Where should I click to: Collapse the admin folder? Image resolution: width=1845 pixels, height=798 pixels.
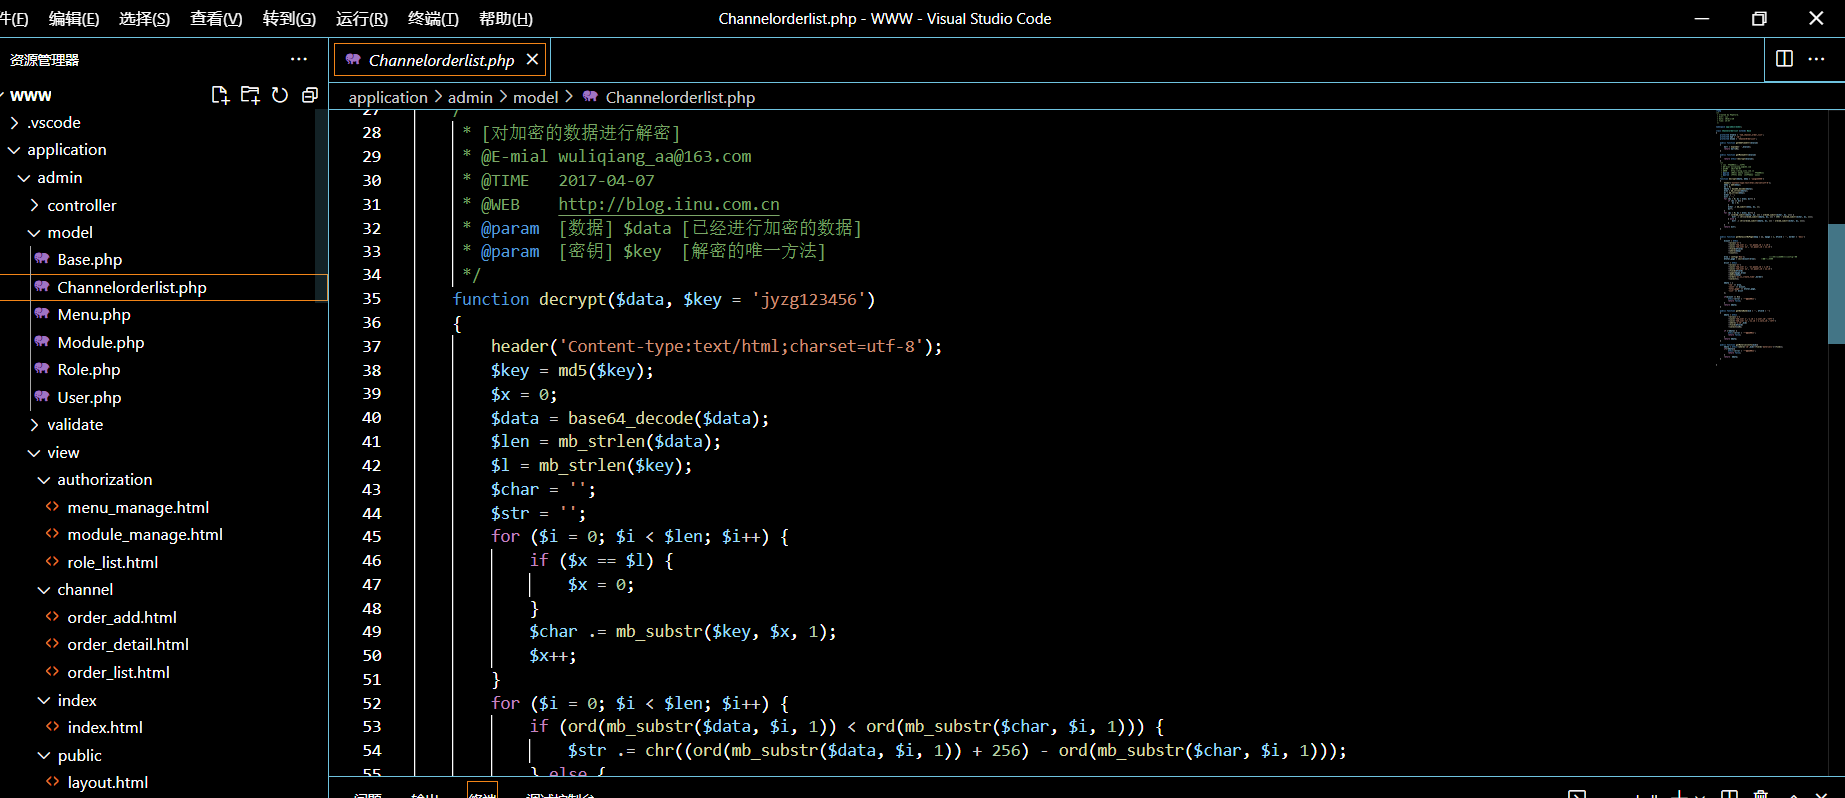click(x=60, y=177)
